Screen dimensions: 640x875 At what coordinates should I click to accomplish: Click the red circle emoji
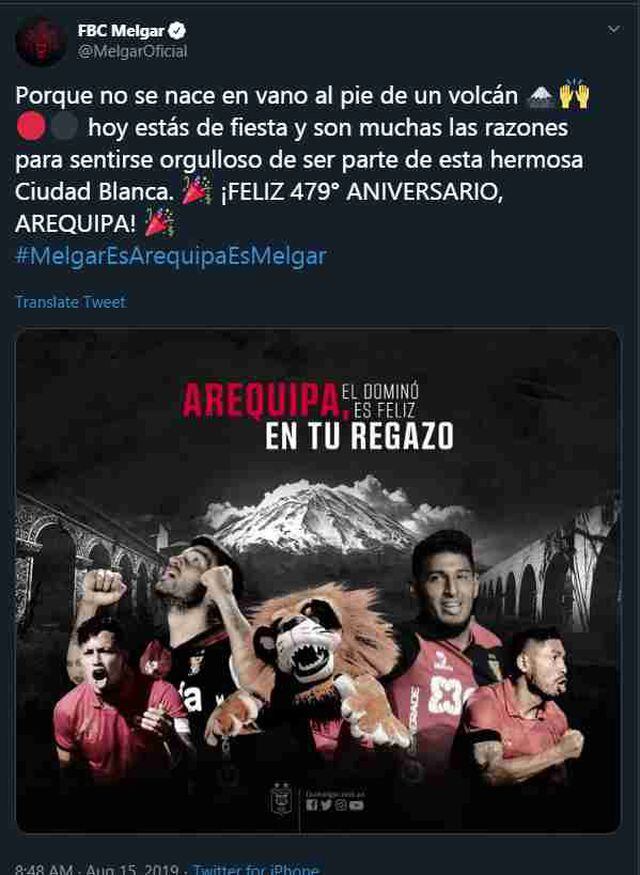(31, 127)
